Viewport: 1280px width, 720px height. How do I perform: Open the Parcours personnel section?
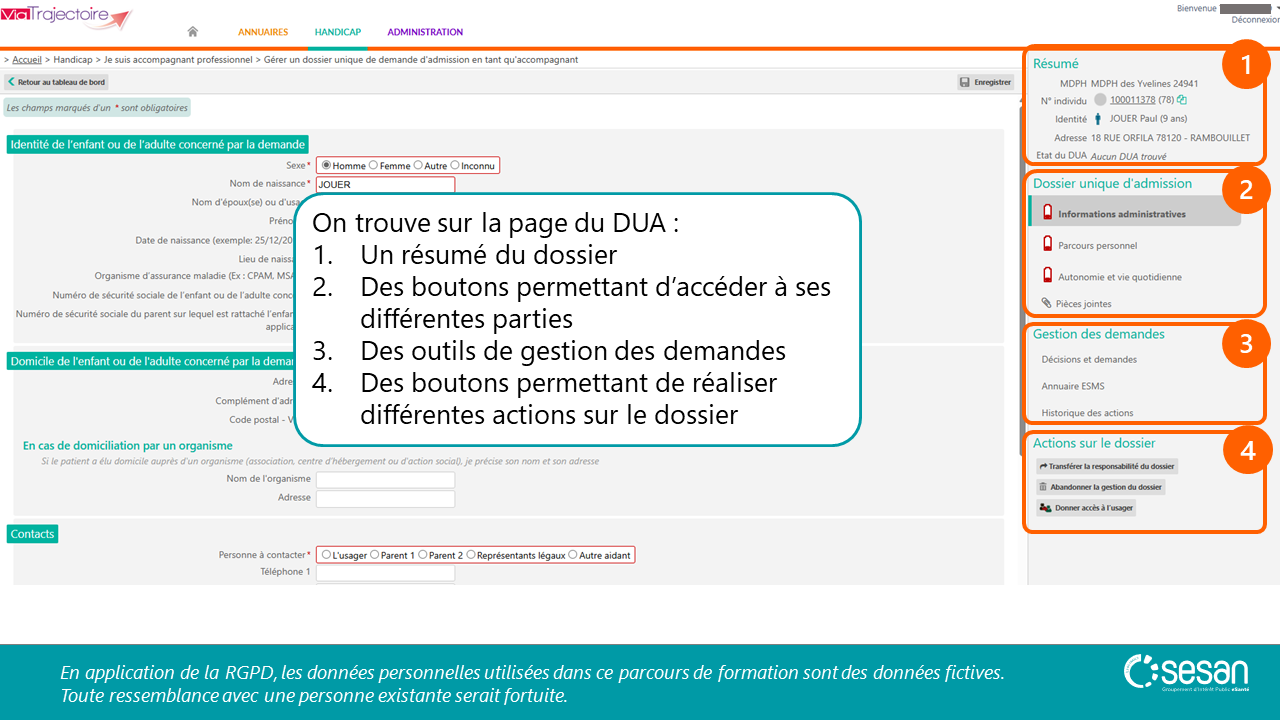tap(1097, 245)
